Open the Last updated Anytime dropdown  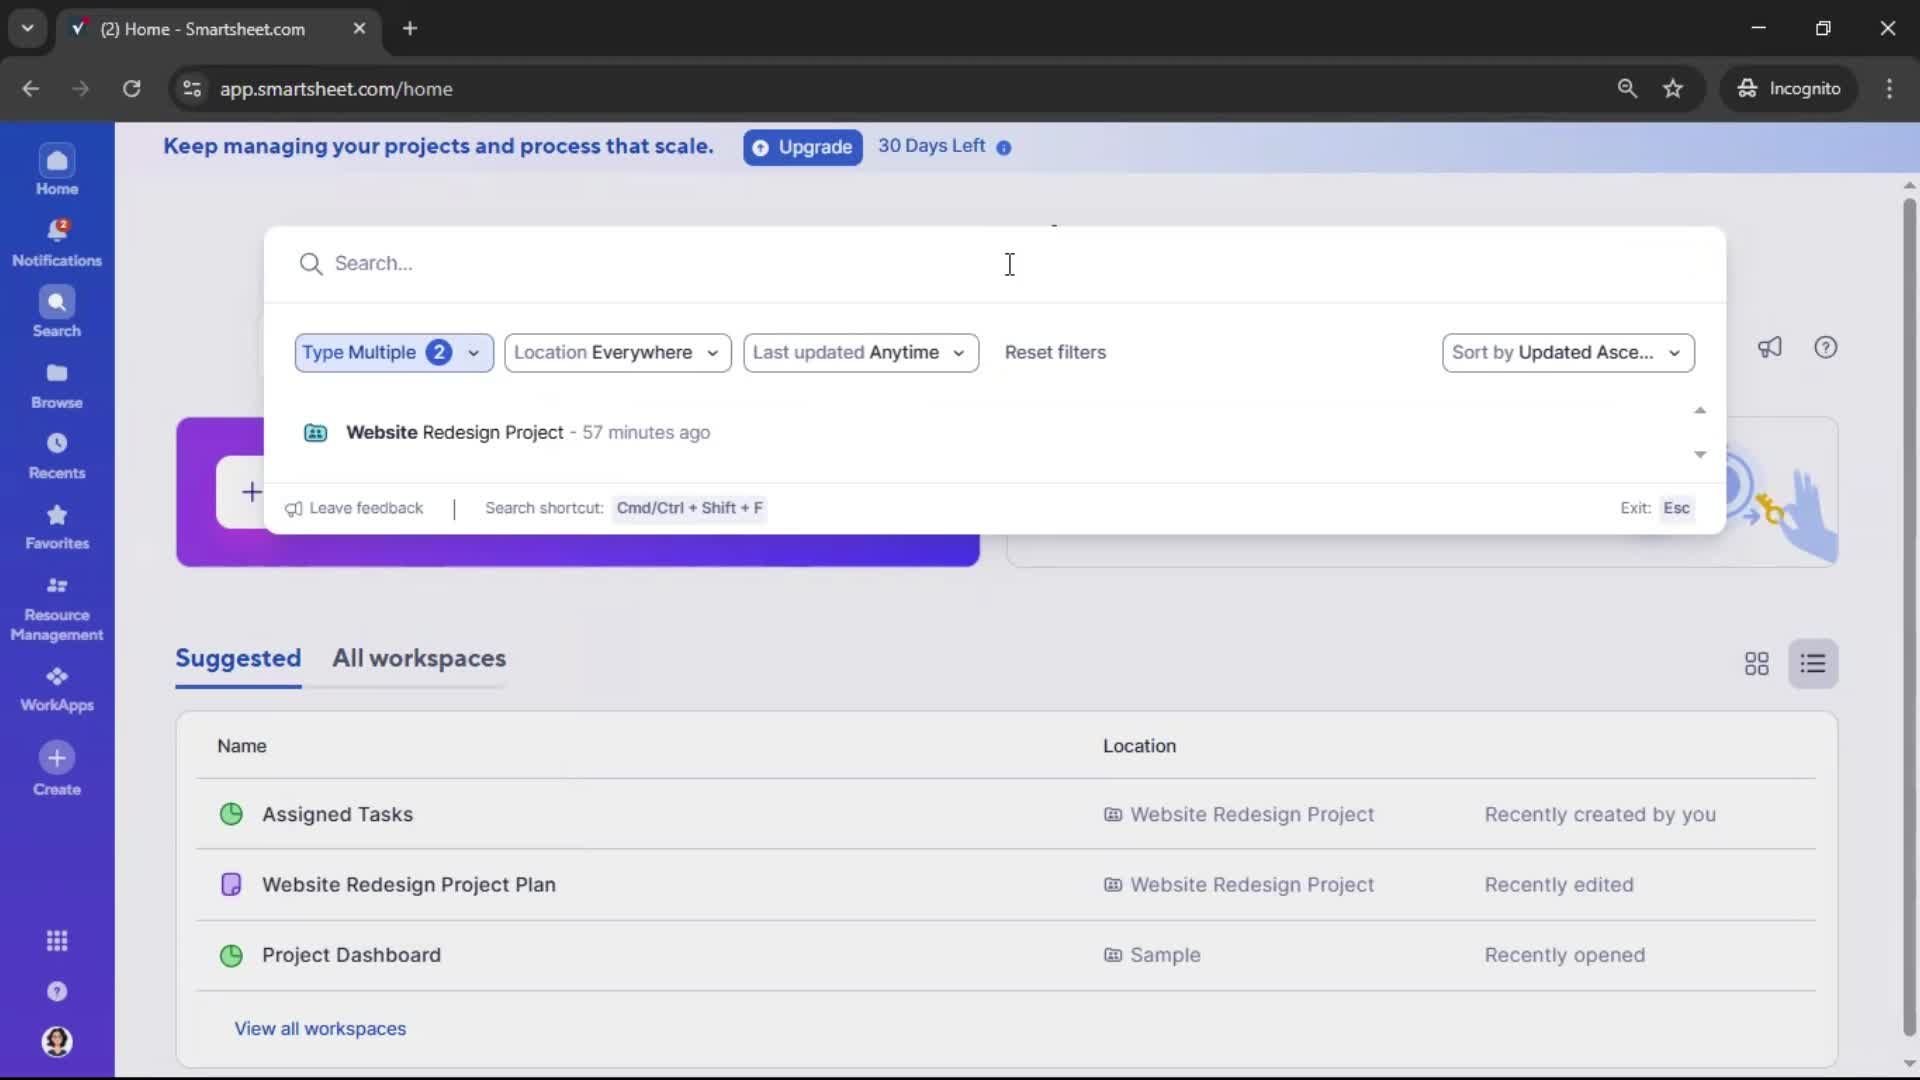coord(861,352)
